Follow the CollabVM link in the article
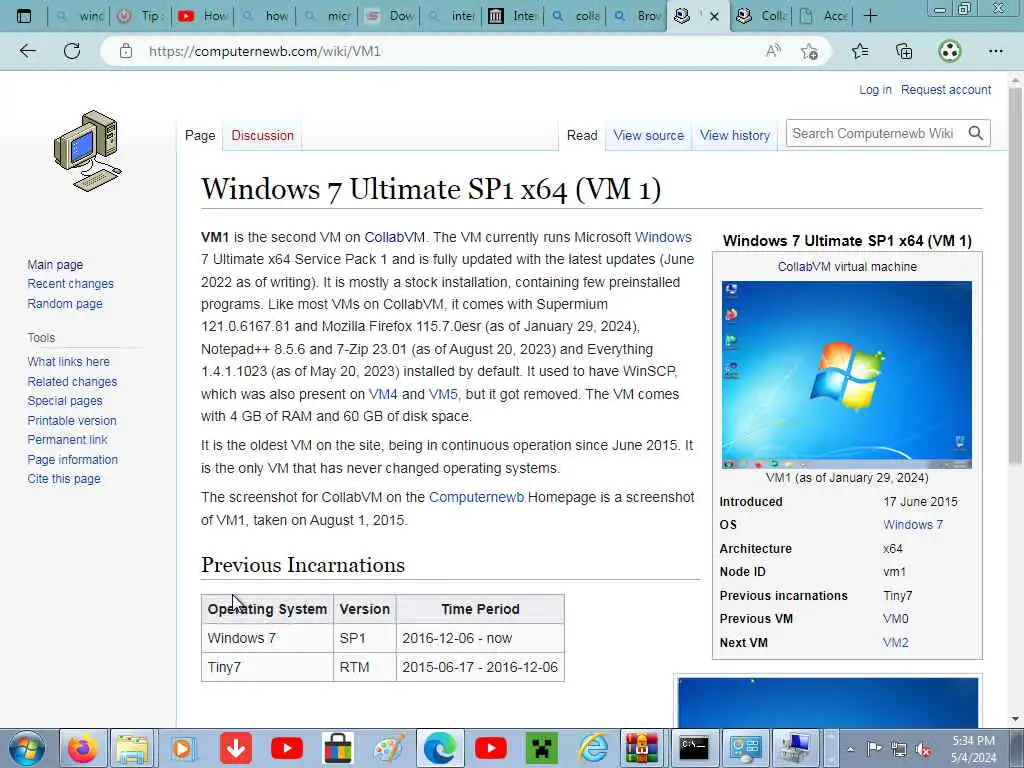 pyautogui.click(x=394, y=237)
